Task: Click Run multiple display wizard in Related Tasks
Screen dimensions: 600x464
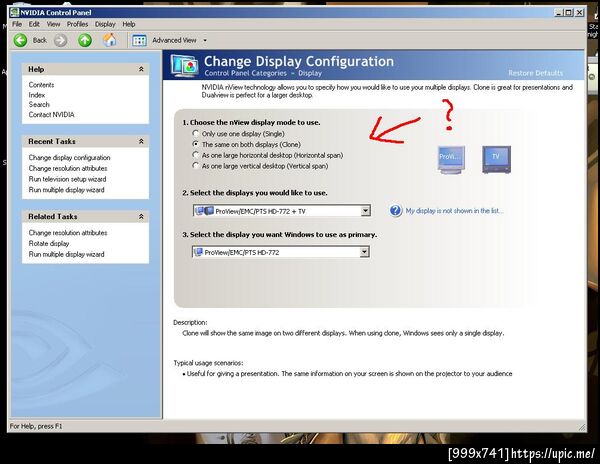Action: coord(66,254)
